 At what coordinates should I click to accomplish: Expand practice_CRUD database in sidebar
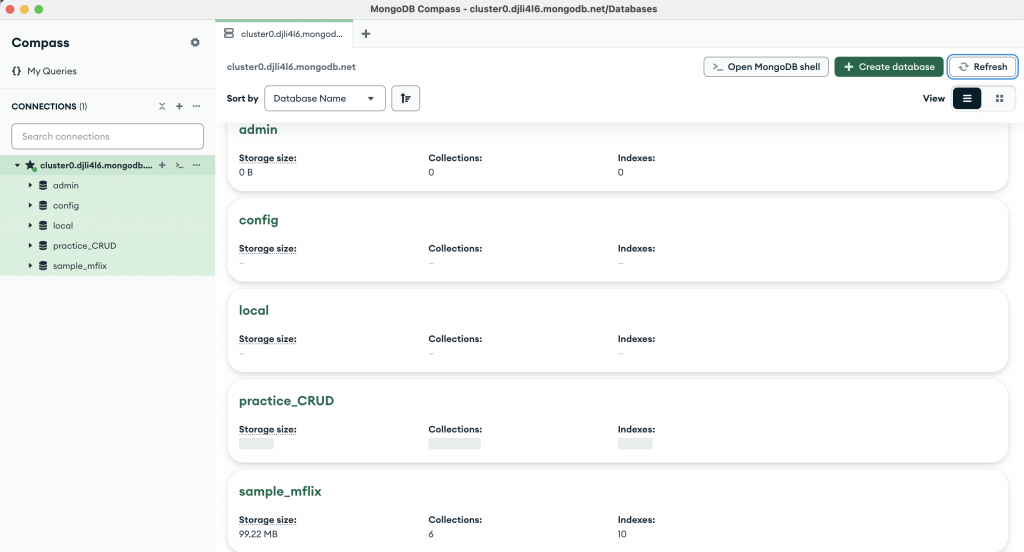tap(30, 246)
